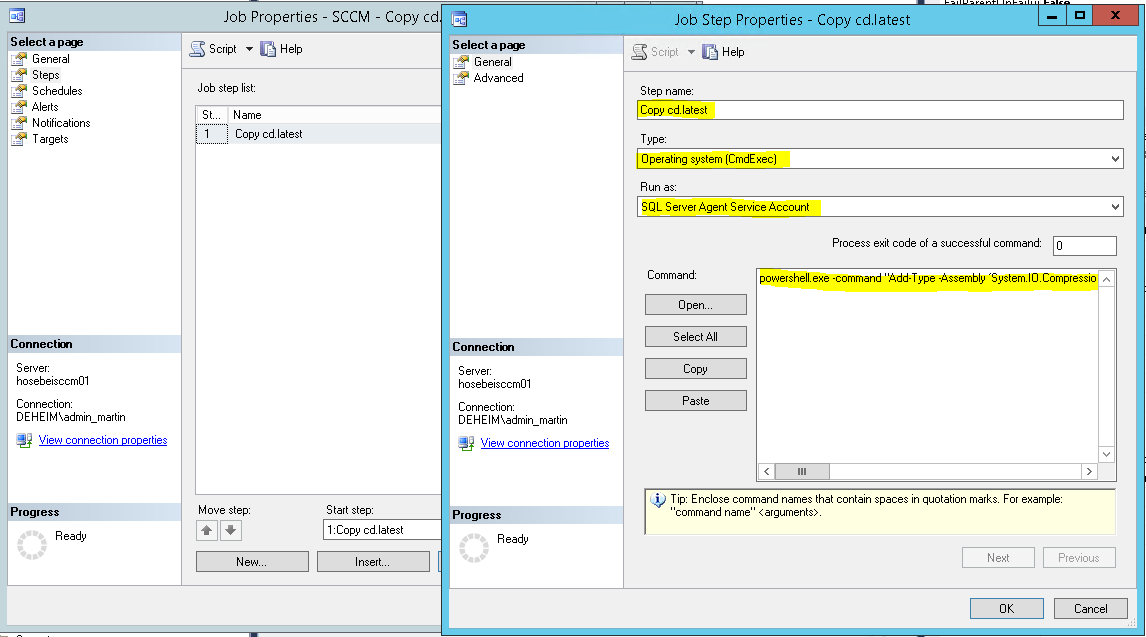The height and width of the screenshot is (637, 1146).
Task: Open General page icon in Job Properties window
Action: pos(19,59)
